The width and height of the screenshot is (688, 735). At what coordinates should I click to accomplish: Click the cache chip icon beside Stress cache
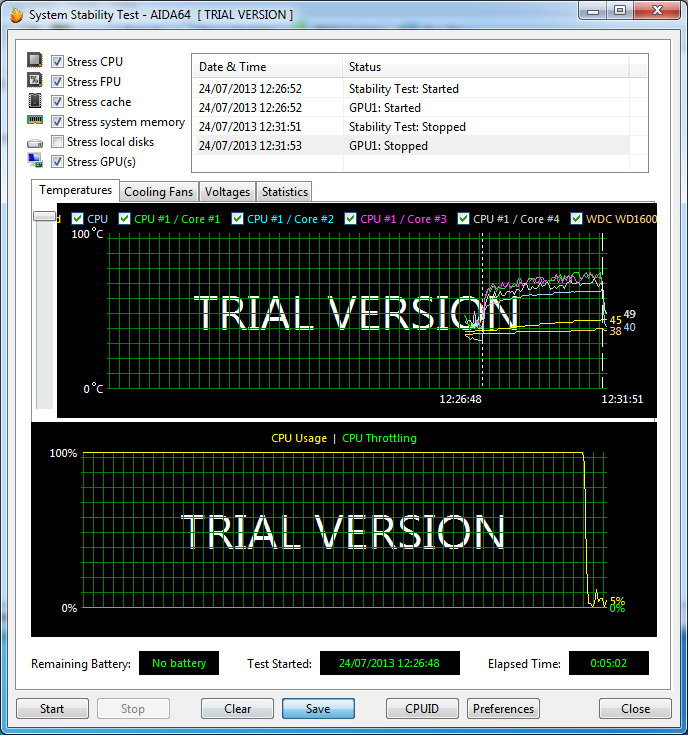[x=35, y=101]
